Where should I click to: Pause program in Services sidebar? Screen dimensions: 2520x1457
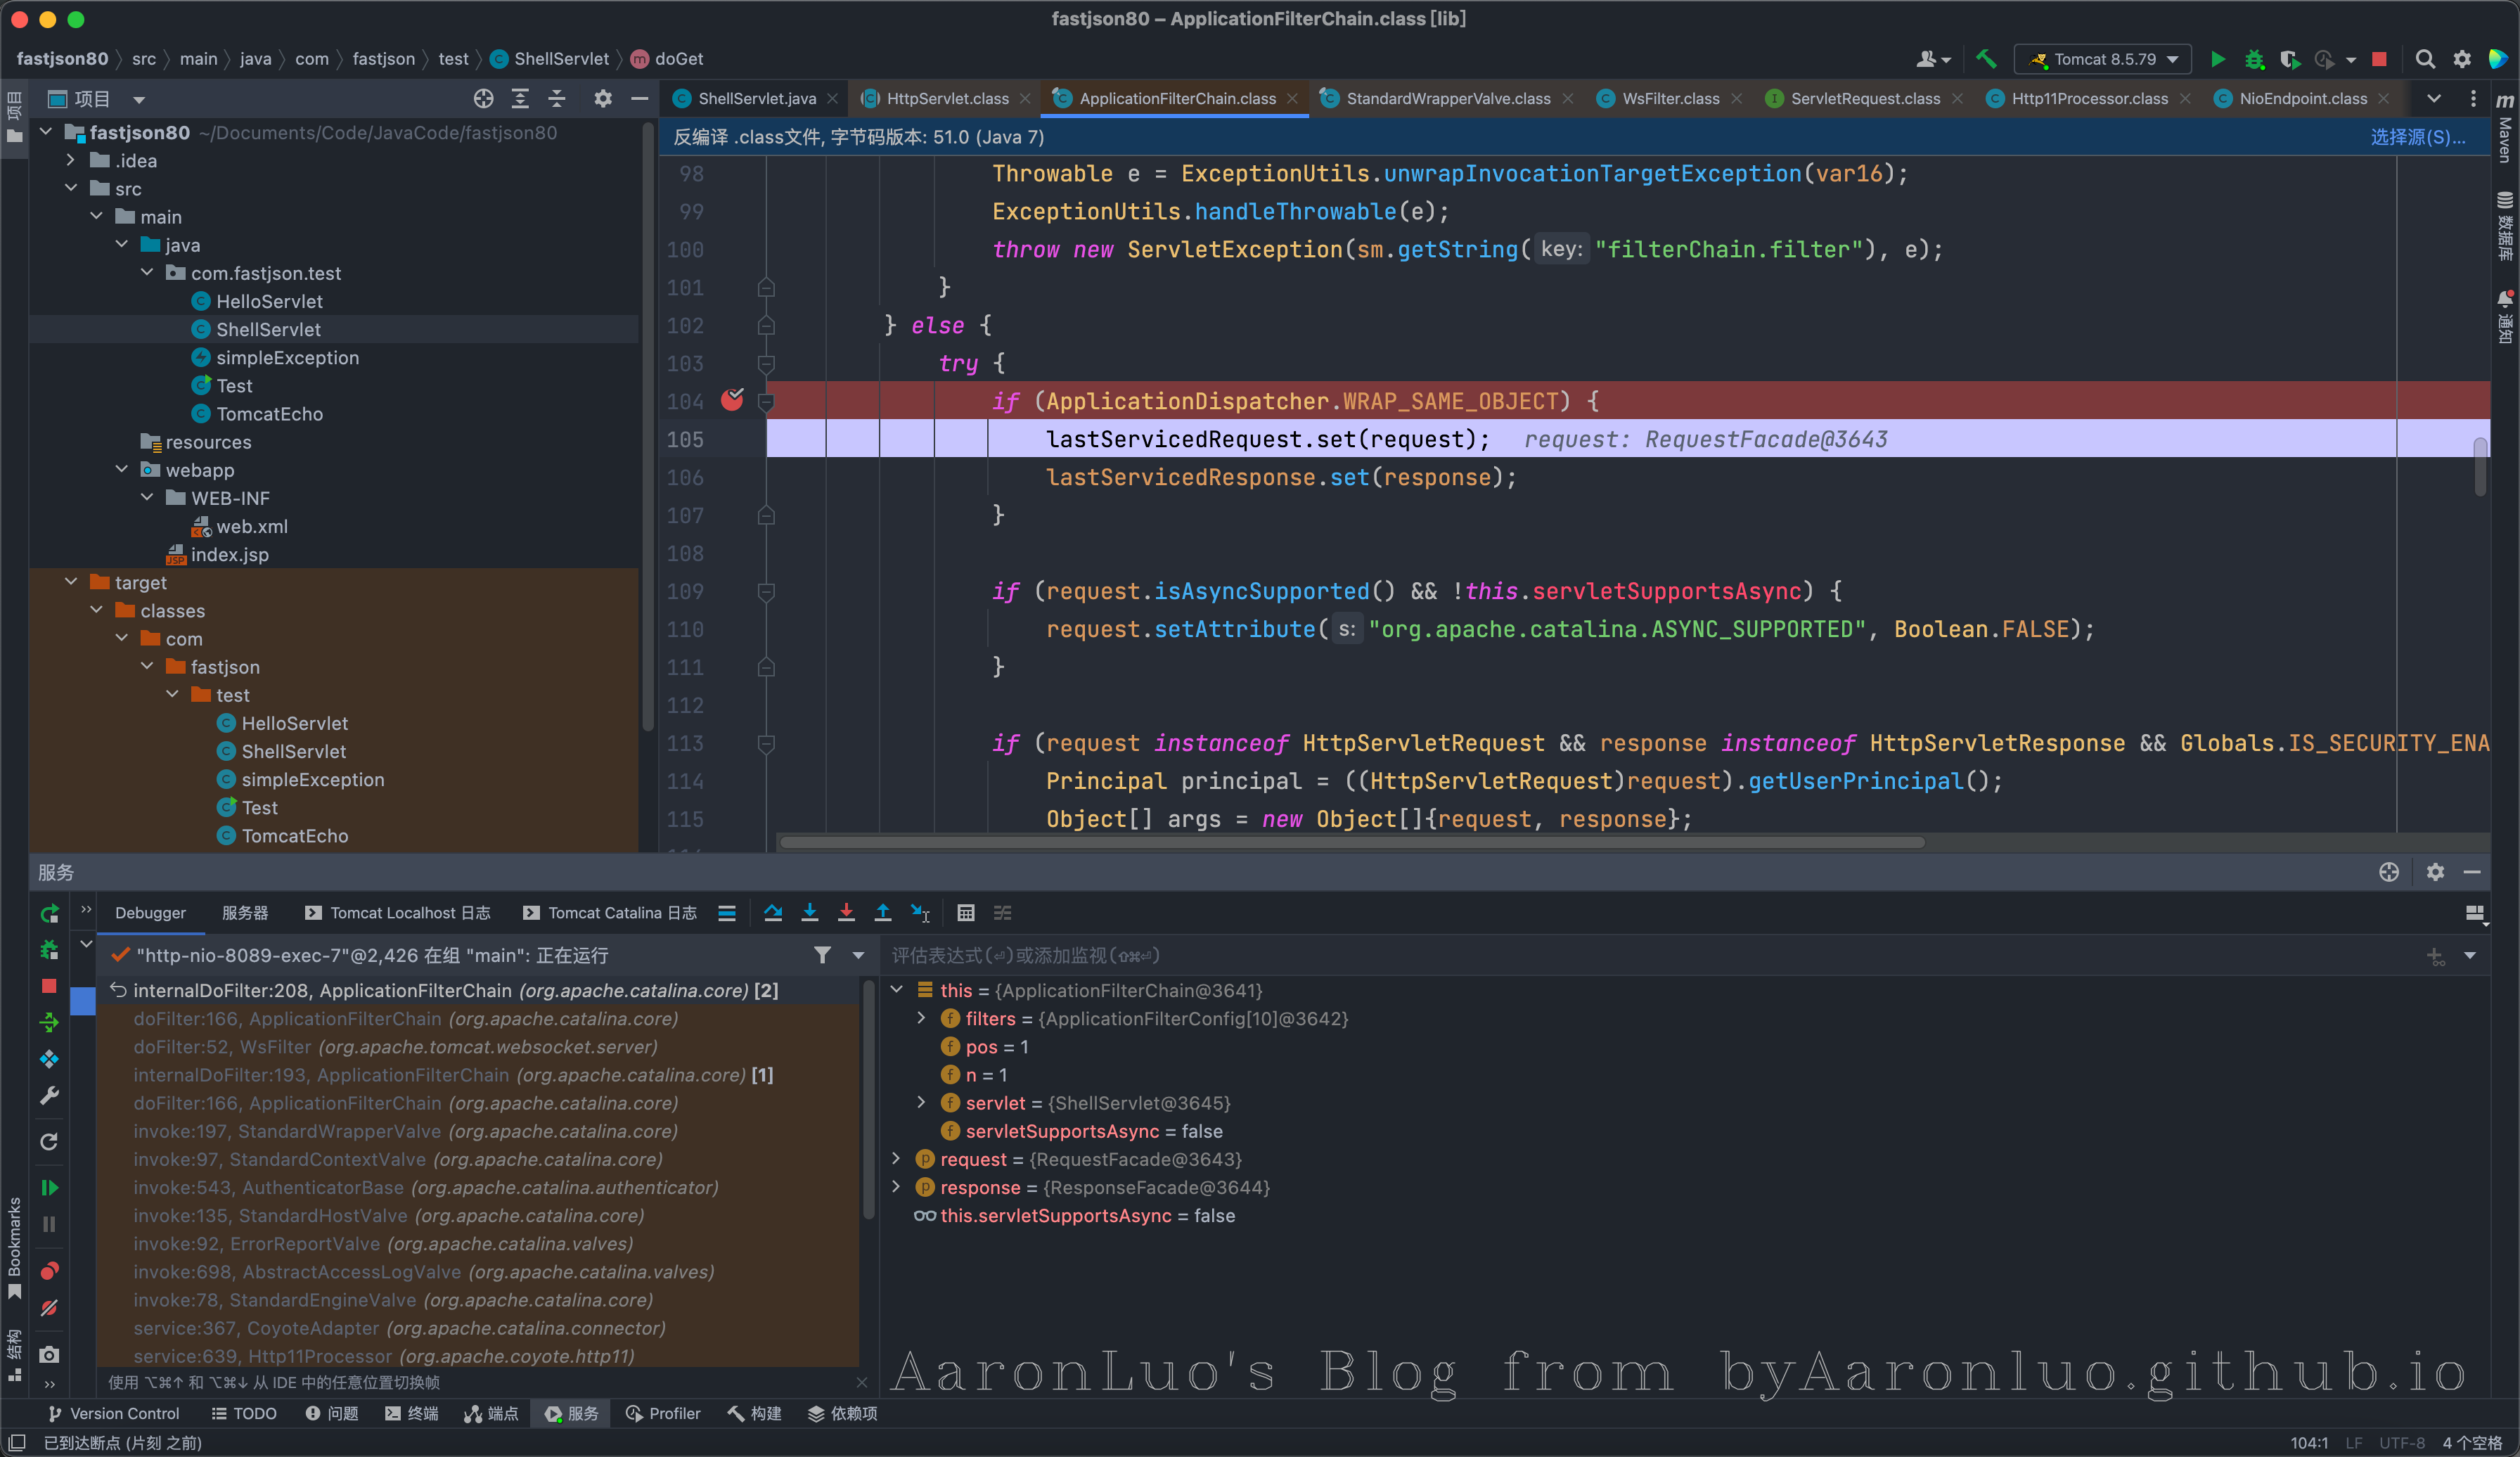pos(49,1224)
